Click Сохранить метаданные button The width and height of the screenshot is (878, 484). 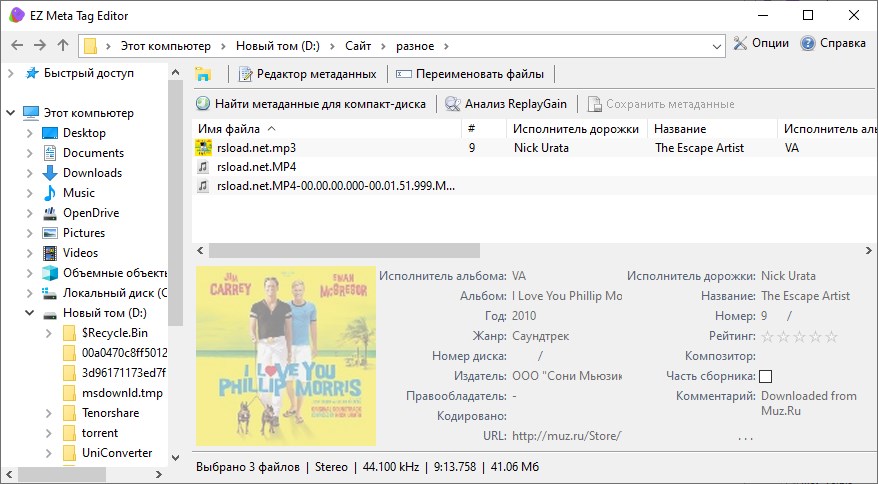(661, 104)
